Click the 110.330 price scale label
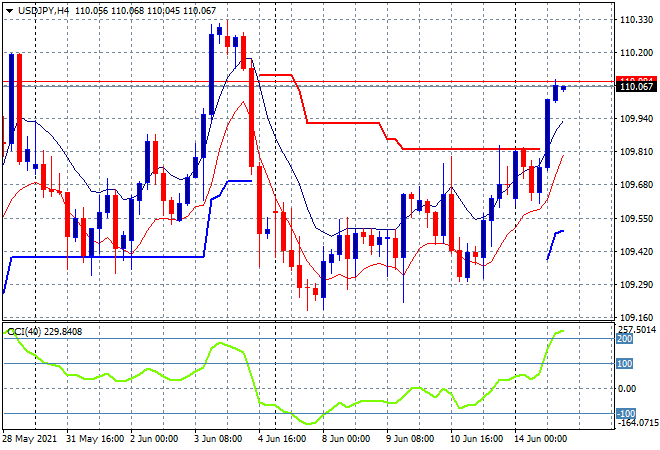The width and height of the screenshot is (660, 450). (636, 19)
